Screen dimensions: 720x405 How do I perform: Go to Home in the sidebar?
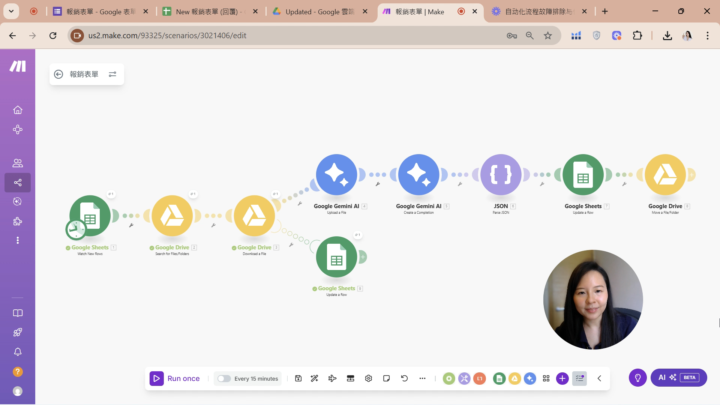point(17,110)
